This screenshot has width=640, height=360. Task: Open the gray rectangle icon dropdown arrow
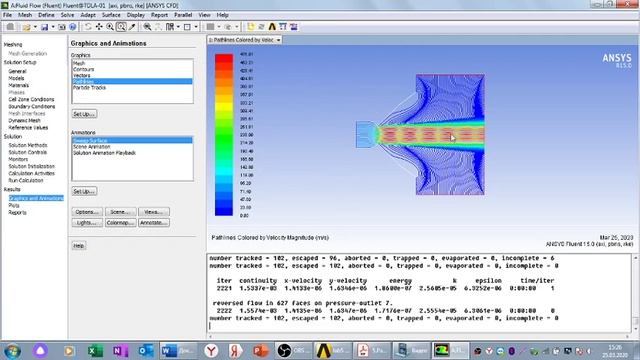[219, 27]
